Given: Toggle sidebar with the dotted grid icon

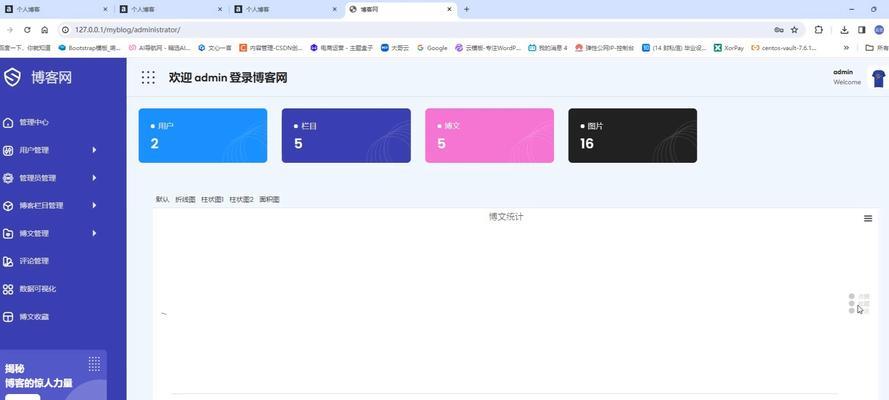Looking at the screenshot, I should pyautogui.click(x=148, y=78).
